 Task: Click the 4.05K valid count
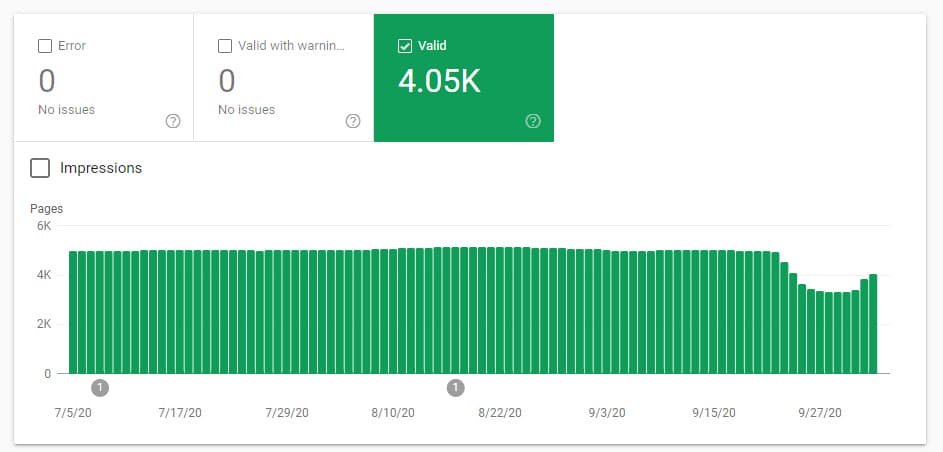click(x=440, y=81)
